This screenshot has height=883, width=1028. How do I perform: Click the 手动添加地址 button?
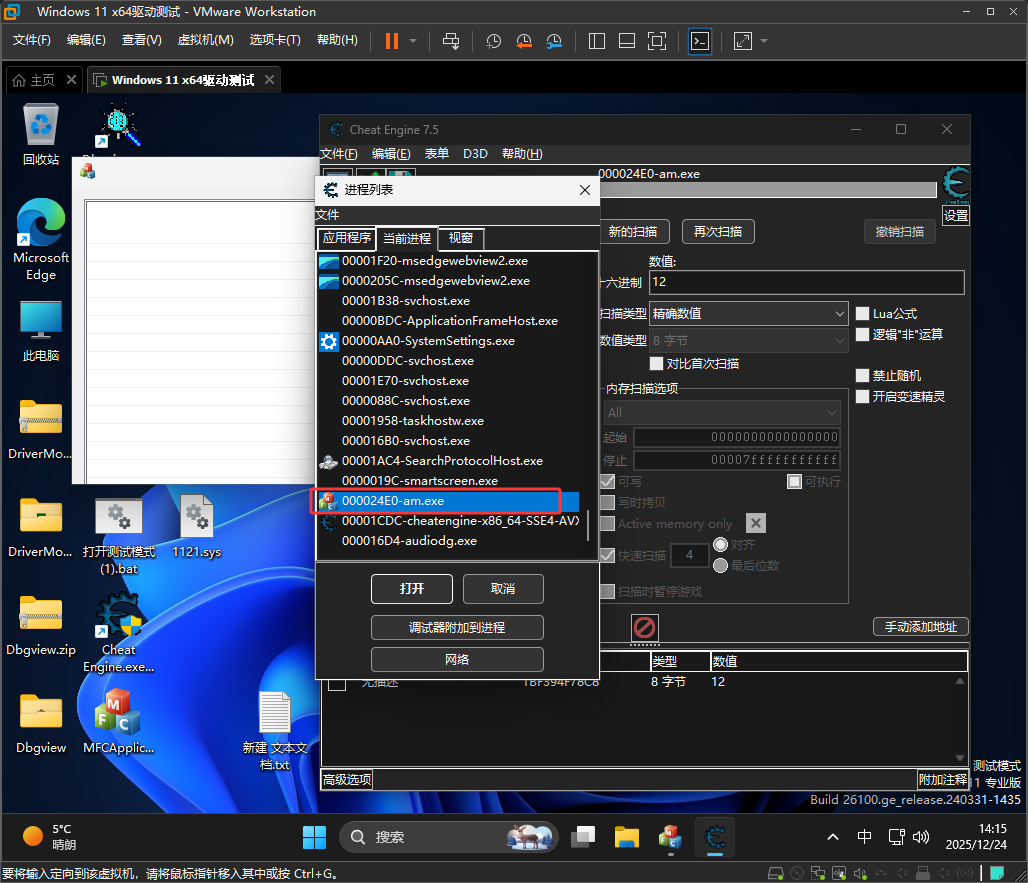click(x=920, y=627)
